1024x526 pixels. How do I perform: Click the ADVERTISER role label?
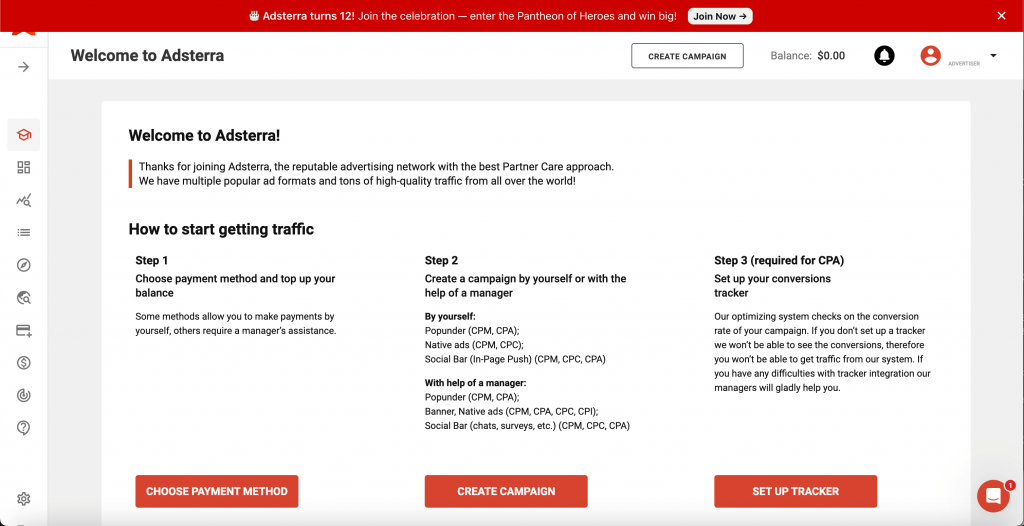click(964, 63)
